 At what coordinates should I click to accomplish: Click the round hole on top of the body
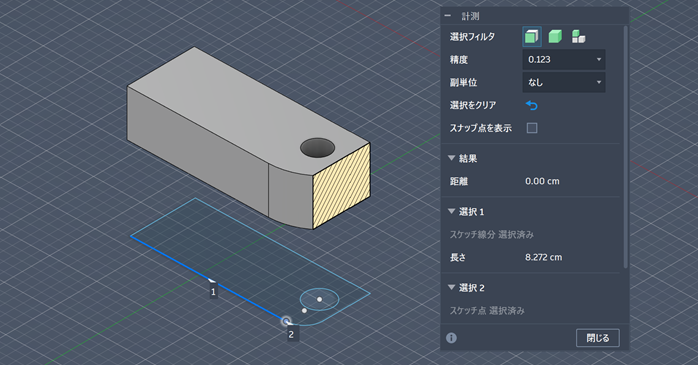click(x=317, y=148)
